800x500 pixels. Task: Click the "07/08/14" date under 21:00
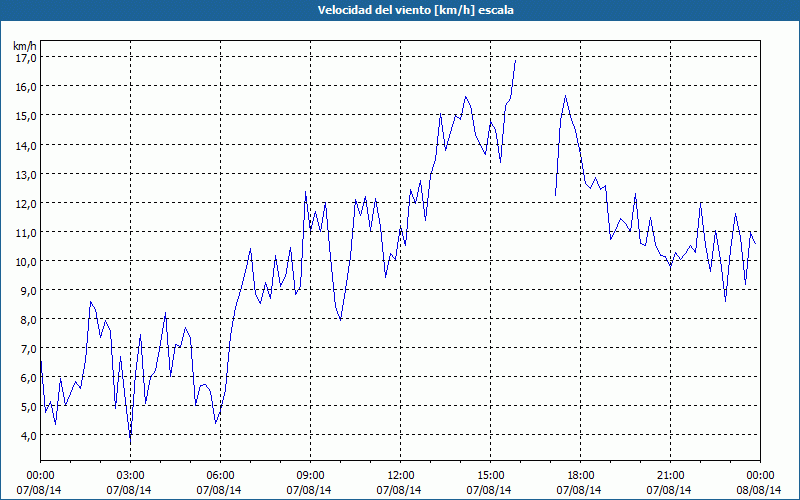click(x=669, y=490)
